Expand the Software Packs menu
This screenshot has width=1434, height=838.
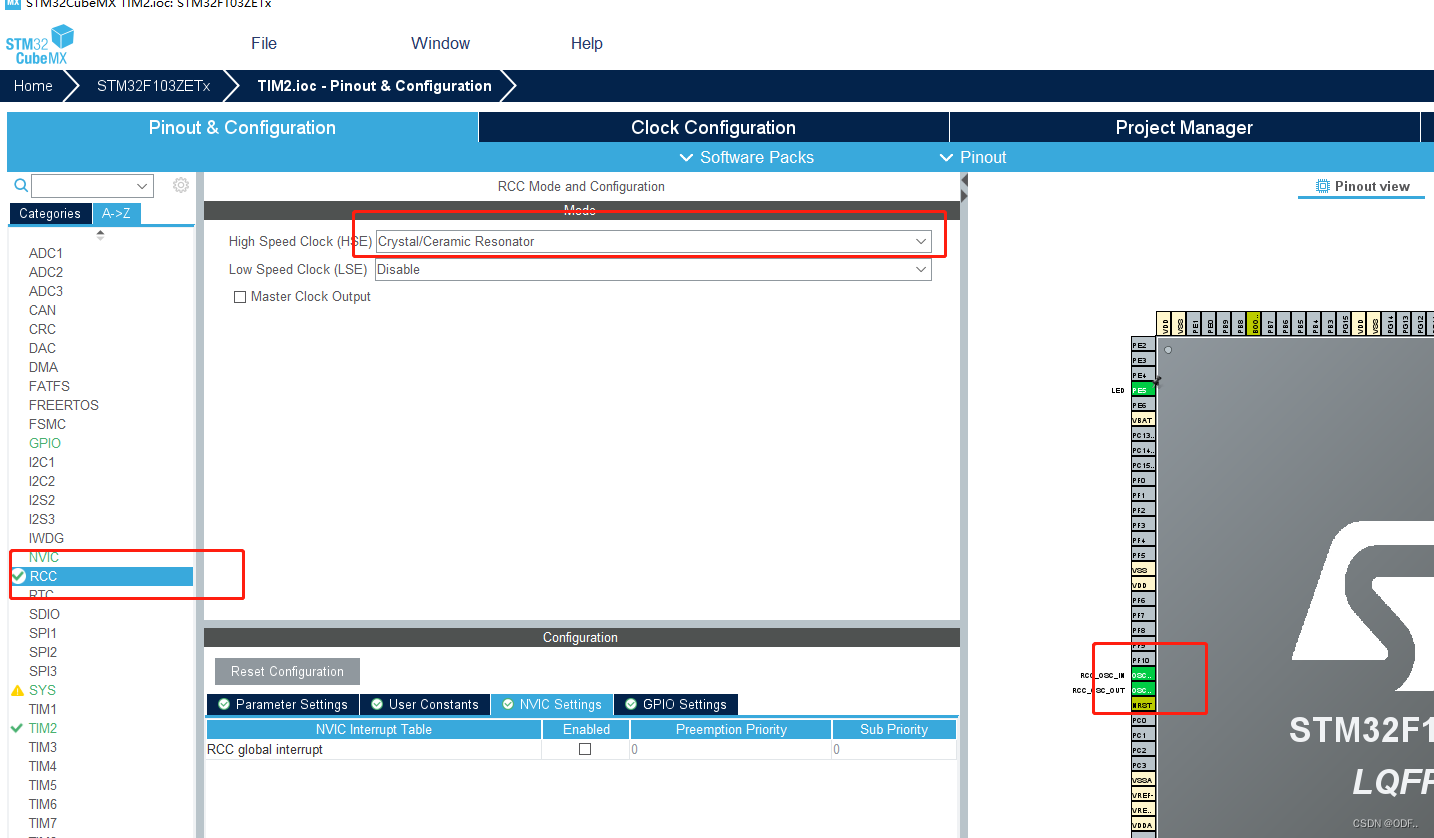pyautogui.click(x=746, y=157)
